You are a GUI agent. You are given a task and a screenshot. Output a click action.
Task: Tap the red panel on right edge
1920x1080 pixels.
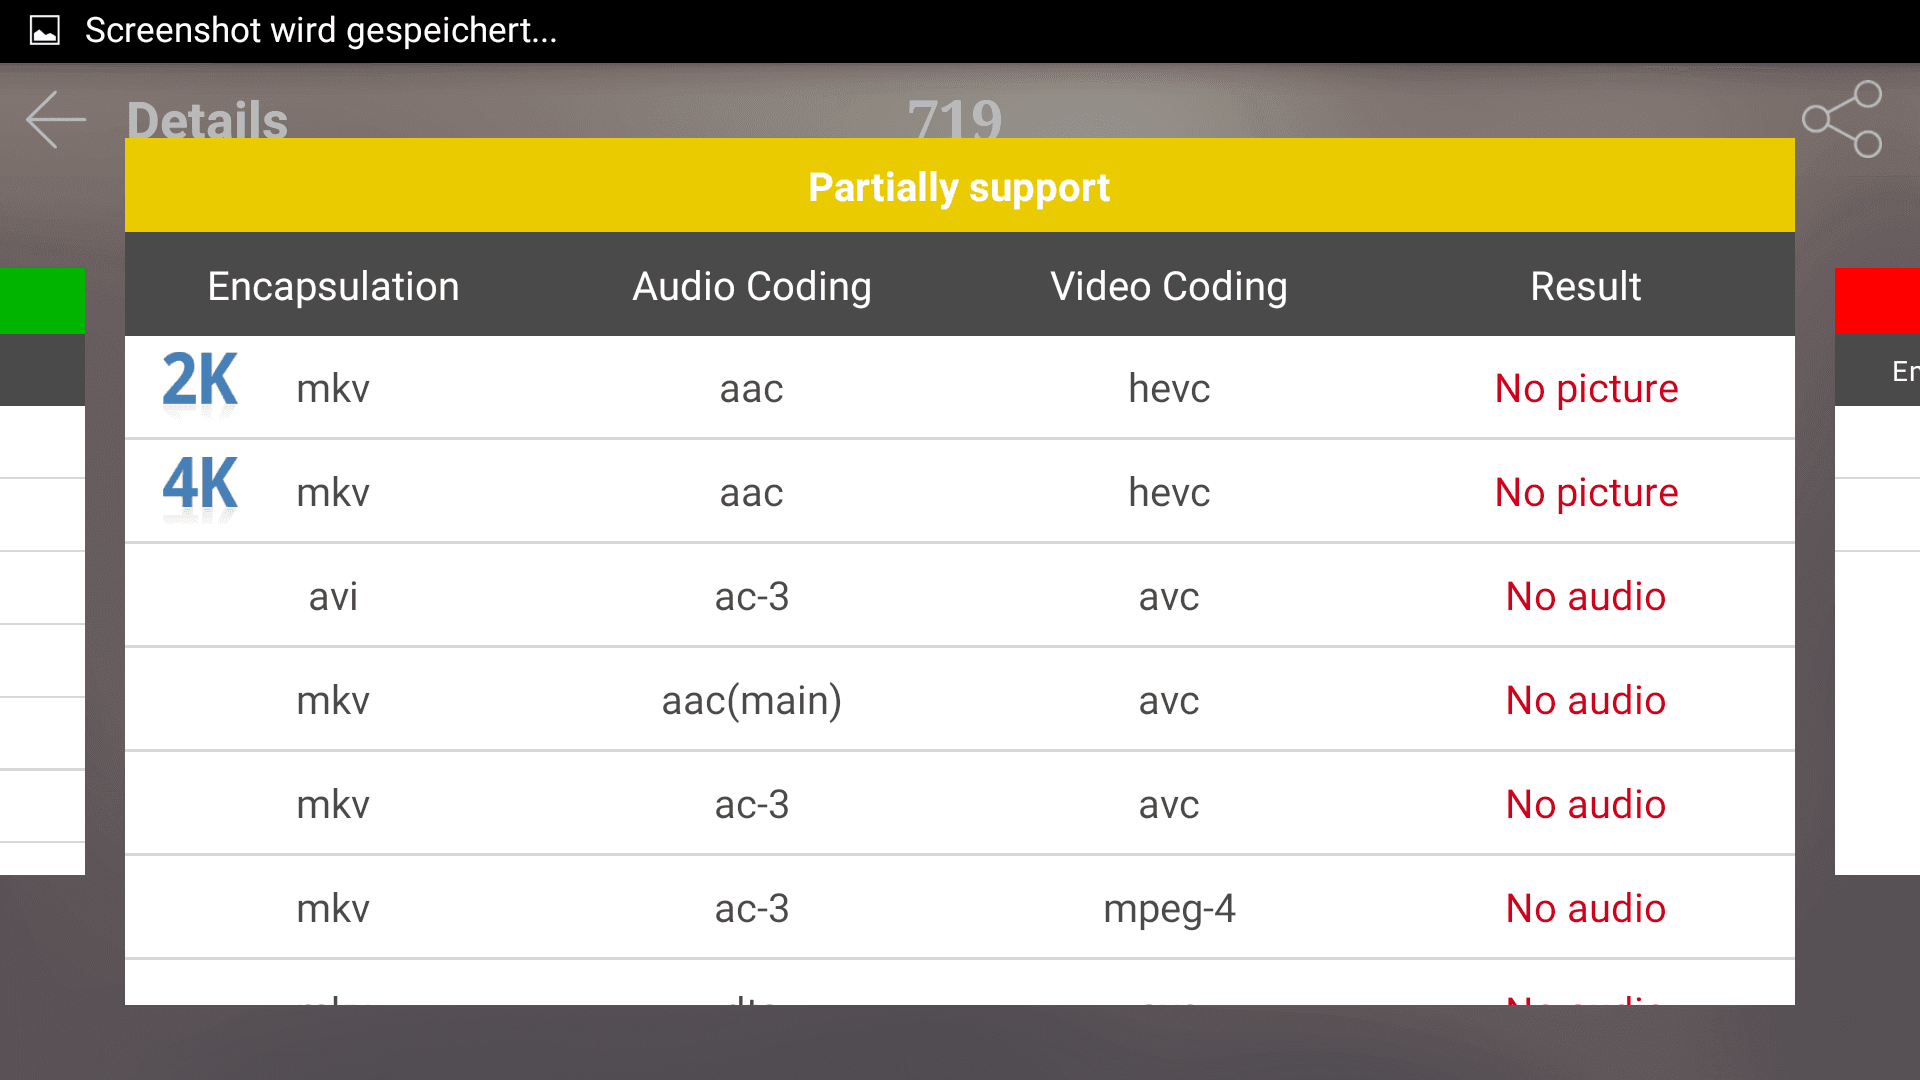click(1877, 300)
